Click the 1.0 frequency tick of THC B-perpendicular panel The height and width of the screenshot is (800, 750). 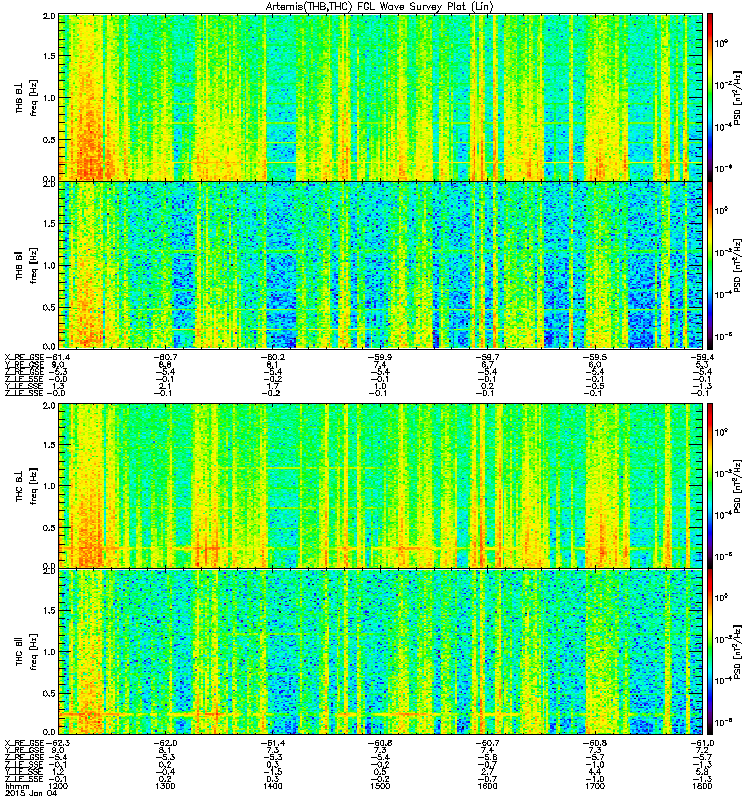pyautogui.click(x=49, y=486)
